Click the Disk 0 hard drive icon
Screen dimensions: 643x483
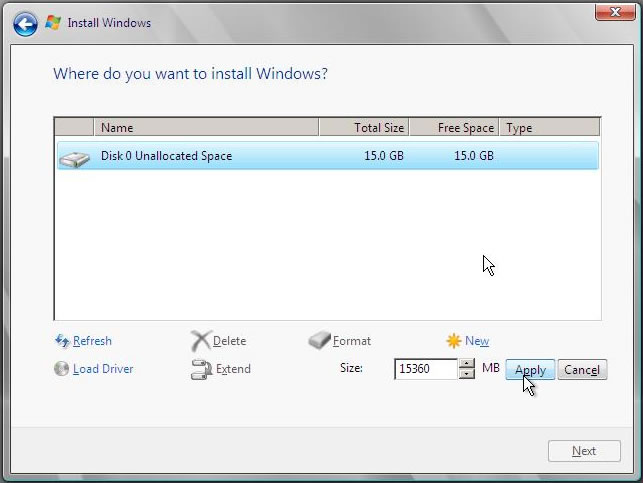tap(74, 157)
